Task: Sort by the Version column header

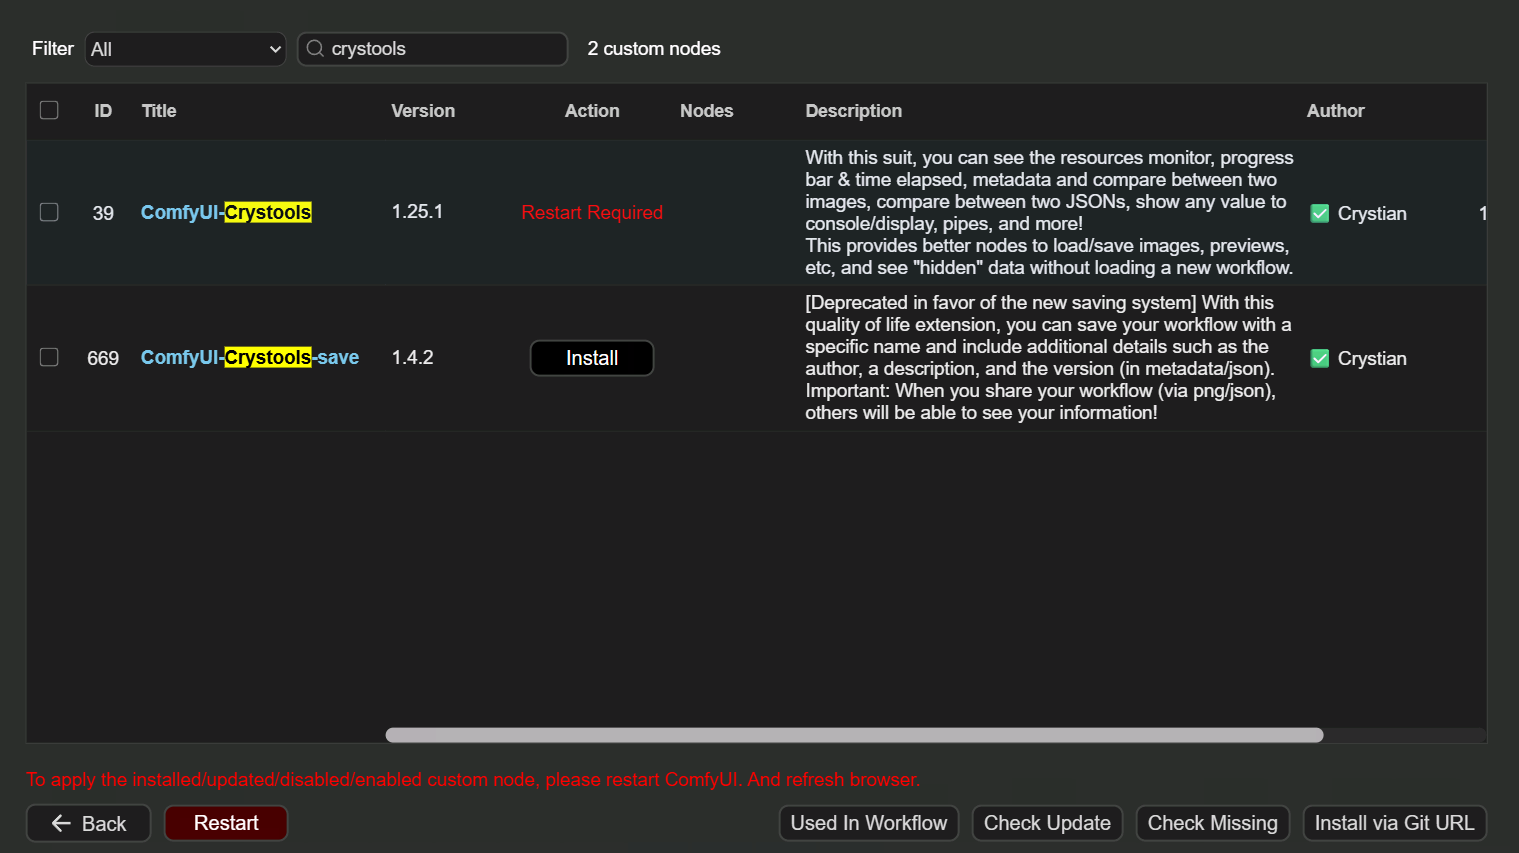Action: click(x=422, y=111)
